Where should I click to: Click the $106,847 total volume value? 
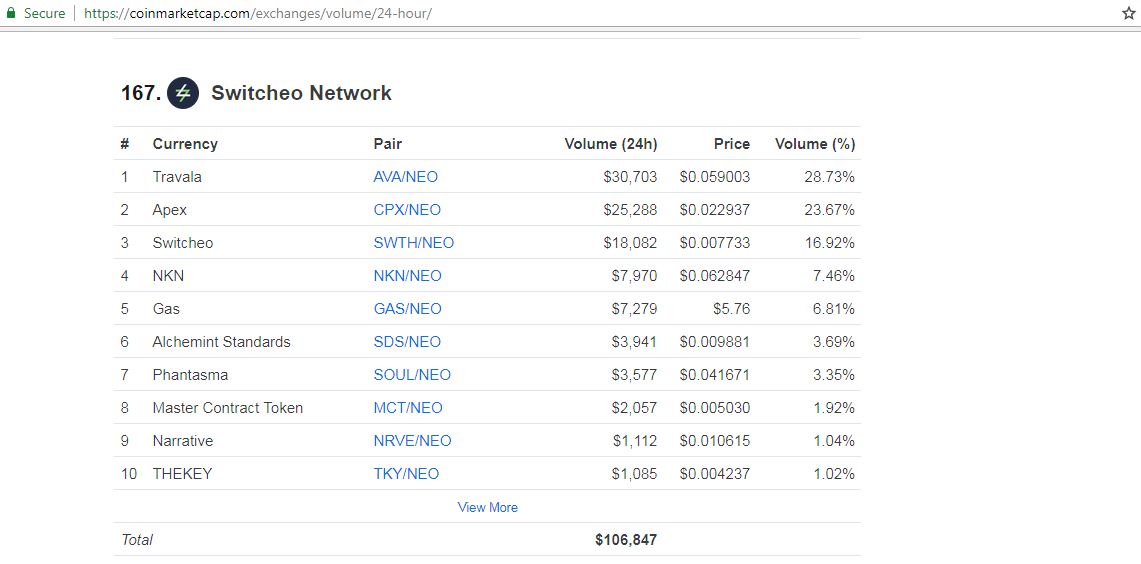pos(626,540)
